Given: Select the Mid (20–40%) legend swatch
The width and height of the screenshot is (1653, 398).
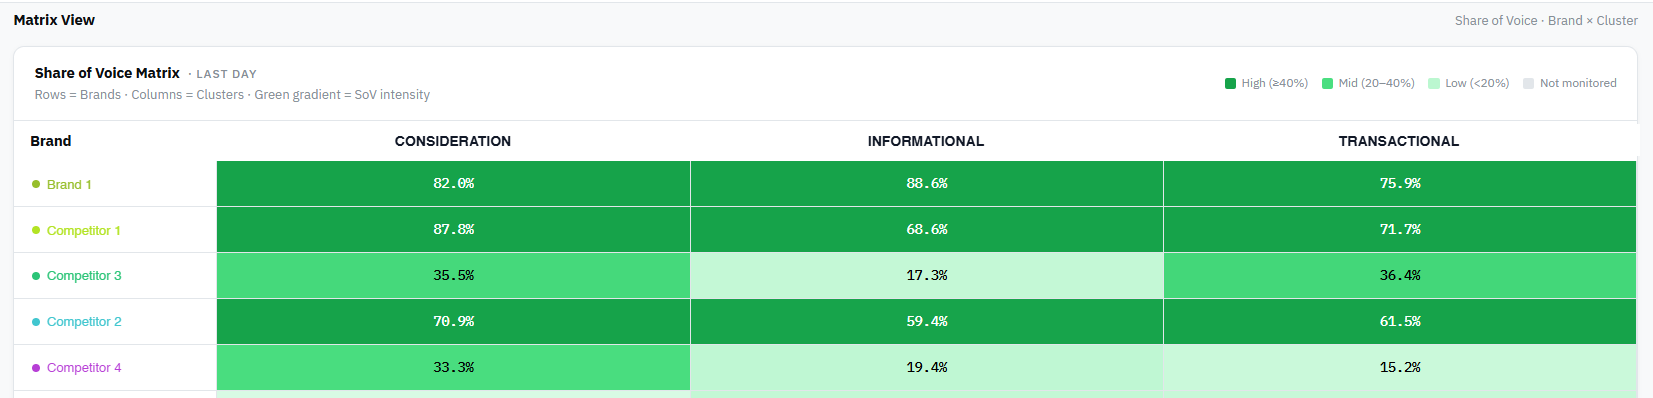Looking at the screenshot, I should click(1328, 83).
